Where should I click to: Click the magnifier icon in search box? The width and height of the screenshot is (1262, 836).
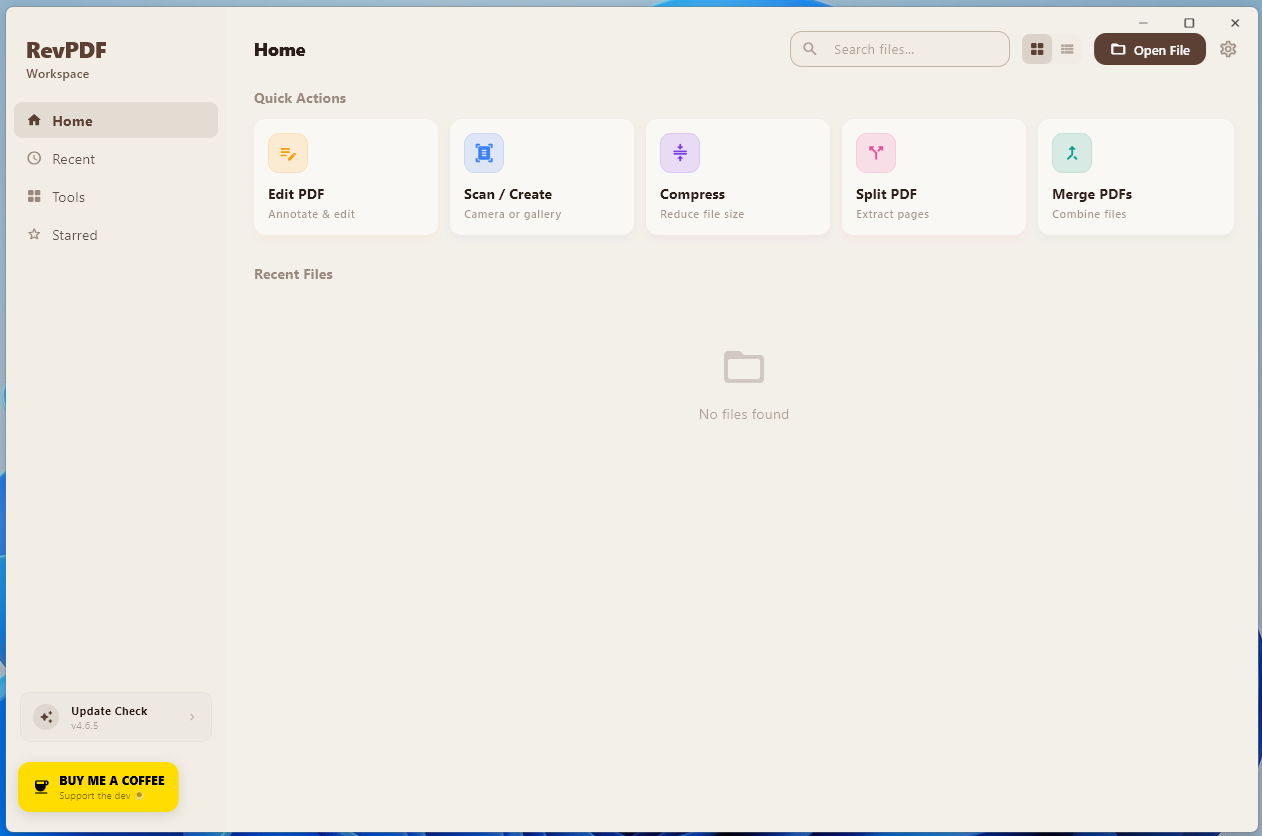(810, 49)
